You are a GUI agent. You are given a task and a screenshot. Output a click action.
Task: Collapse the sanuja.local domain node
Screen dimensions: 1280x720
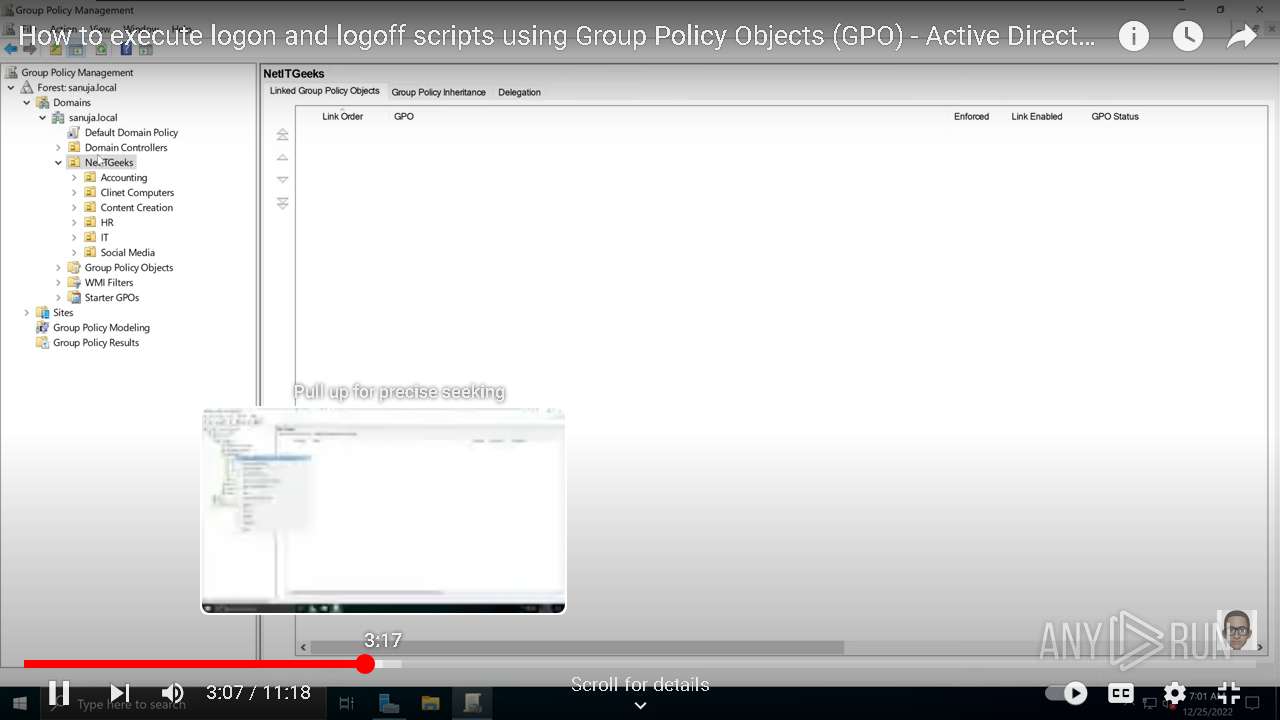pyautogui.click(x=43, y=118)
